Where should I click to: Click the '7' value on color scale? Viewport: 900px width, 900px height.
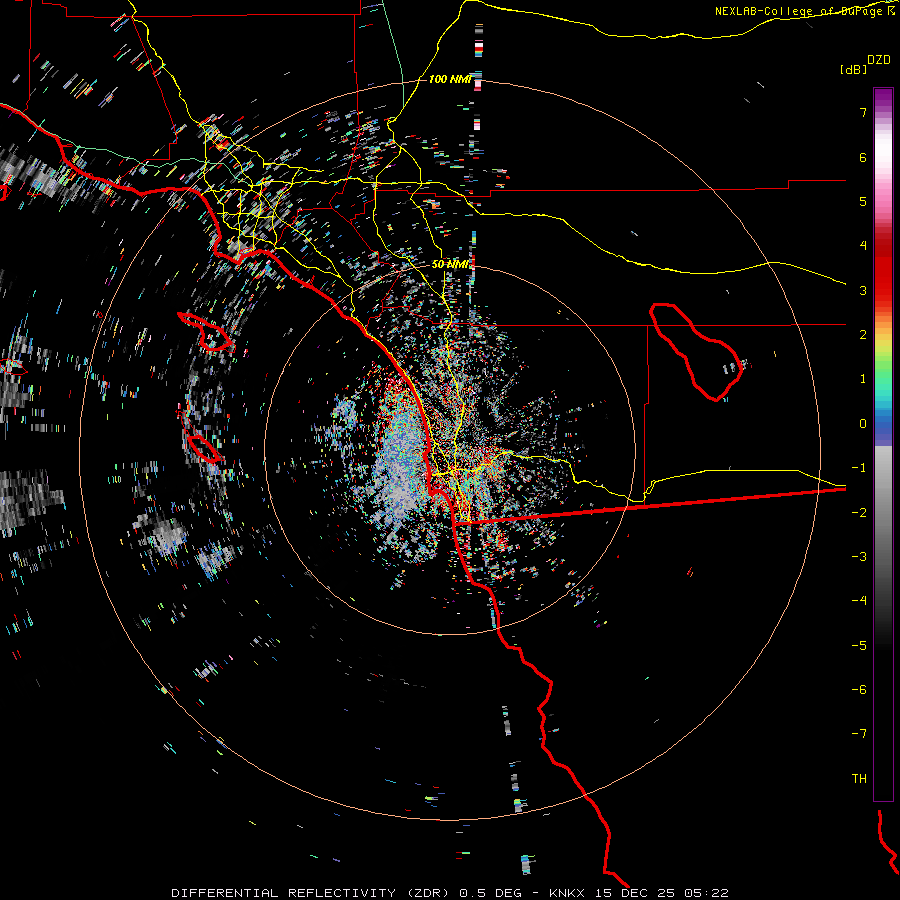[863, 112]
